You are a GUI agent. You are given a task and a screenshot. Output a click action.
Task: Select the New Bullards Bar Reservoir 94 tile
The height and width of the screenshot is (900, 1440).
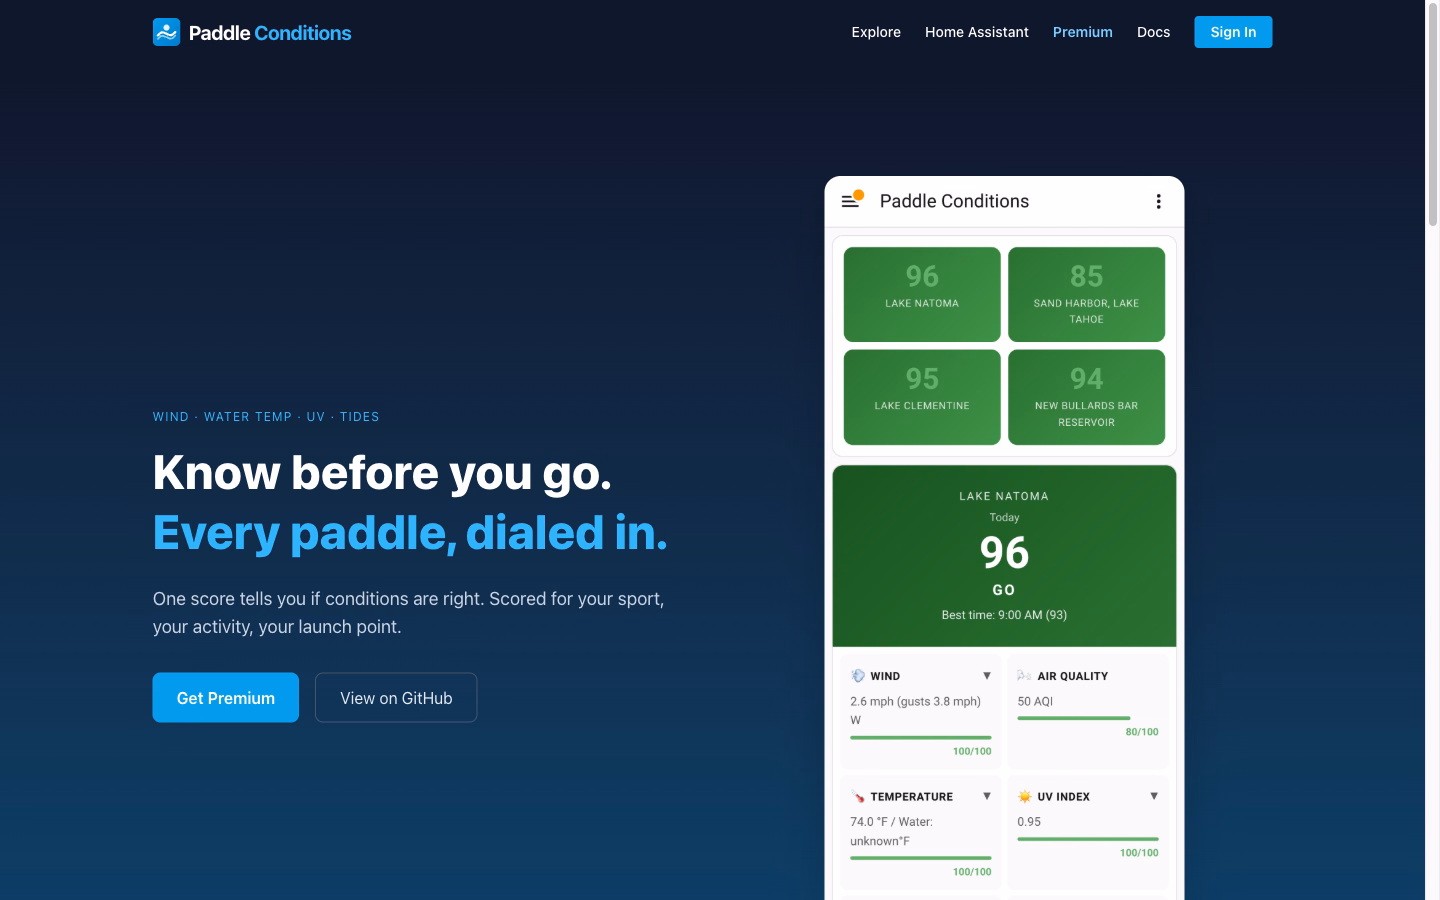click(1086, 397)
